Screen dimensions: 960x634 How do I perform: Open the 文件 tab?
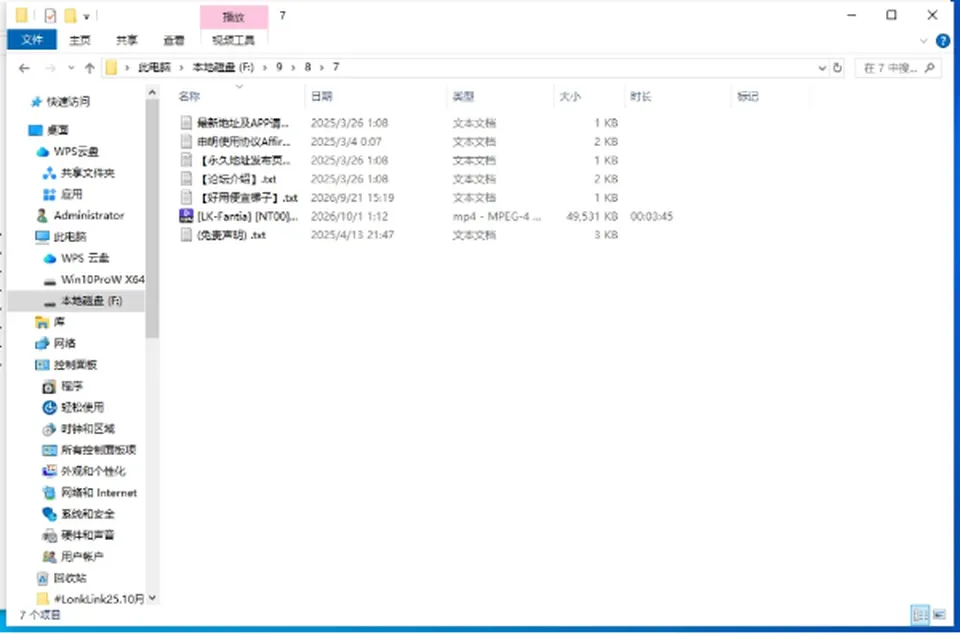click(32, 40)
